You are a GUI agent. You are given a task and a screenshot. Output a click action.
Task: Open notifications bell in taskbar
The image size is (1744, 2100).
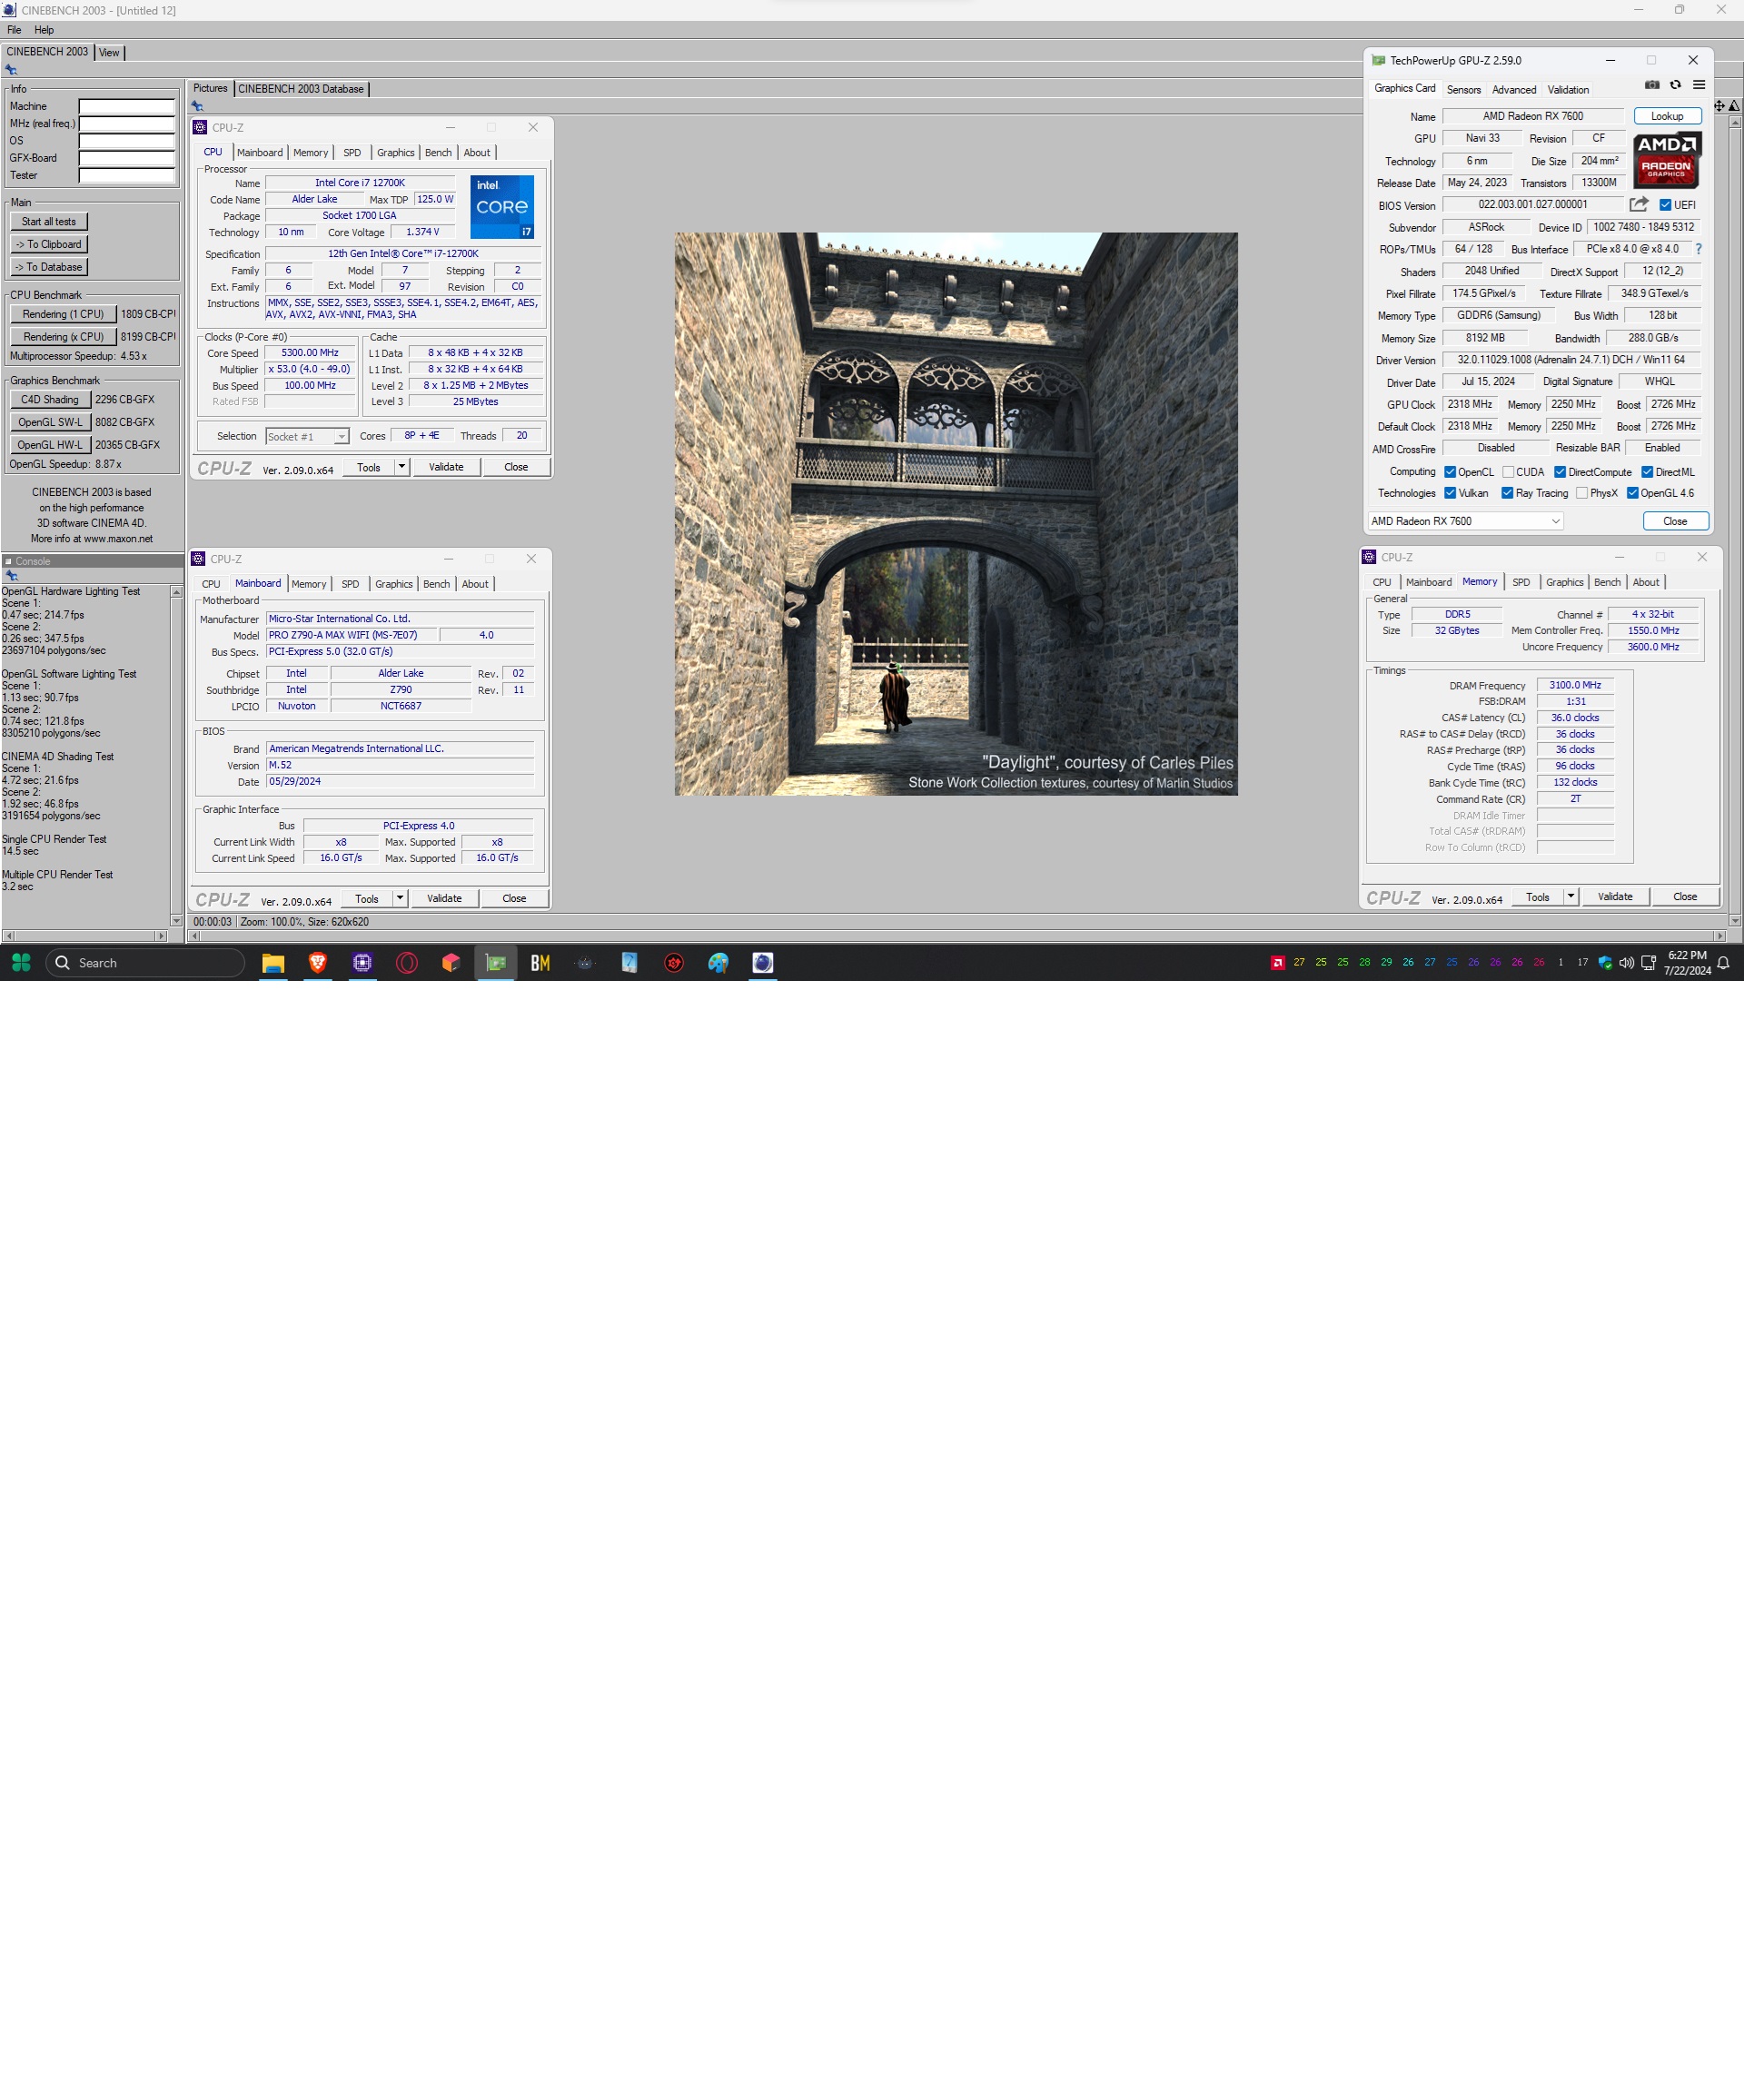point(1723,963)
